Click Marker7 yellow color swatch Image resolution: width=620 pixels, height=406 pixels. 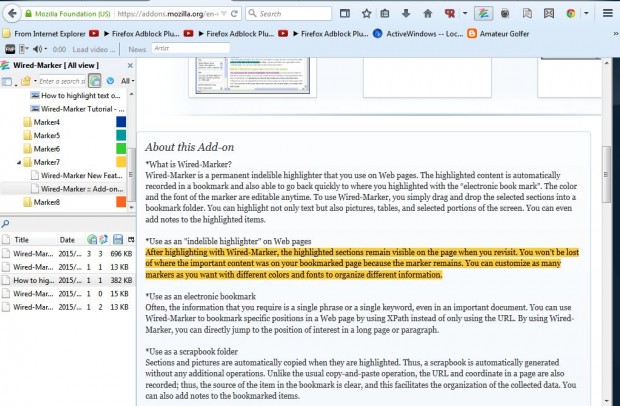[x=121, y=162]
